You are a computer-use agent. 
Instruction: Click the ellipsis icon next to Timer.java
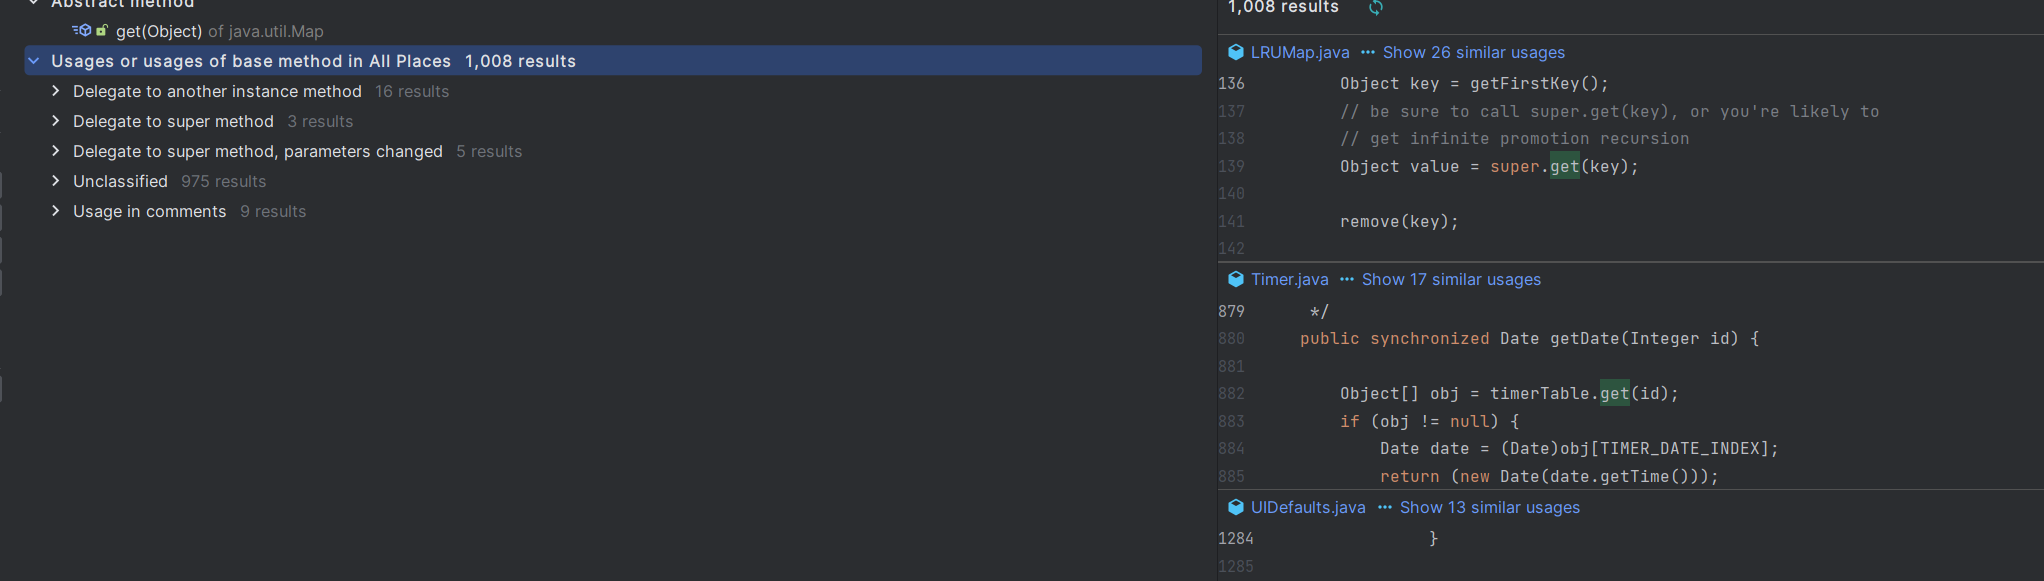[1346, 279]
